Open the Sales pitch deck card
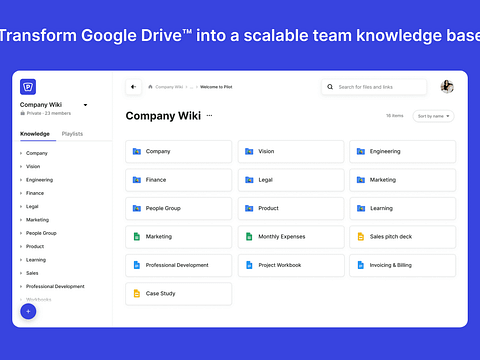Screen dimensions: 480x360 [402, 237]
